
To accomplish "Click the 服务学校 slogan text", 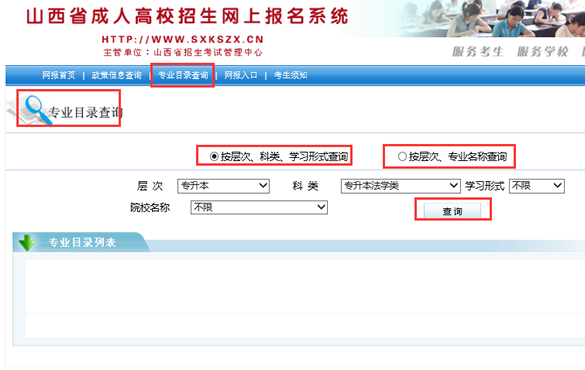I will [542, 52].
